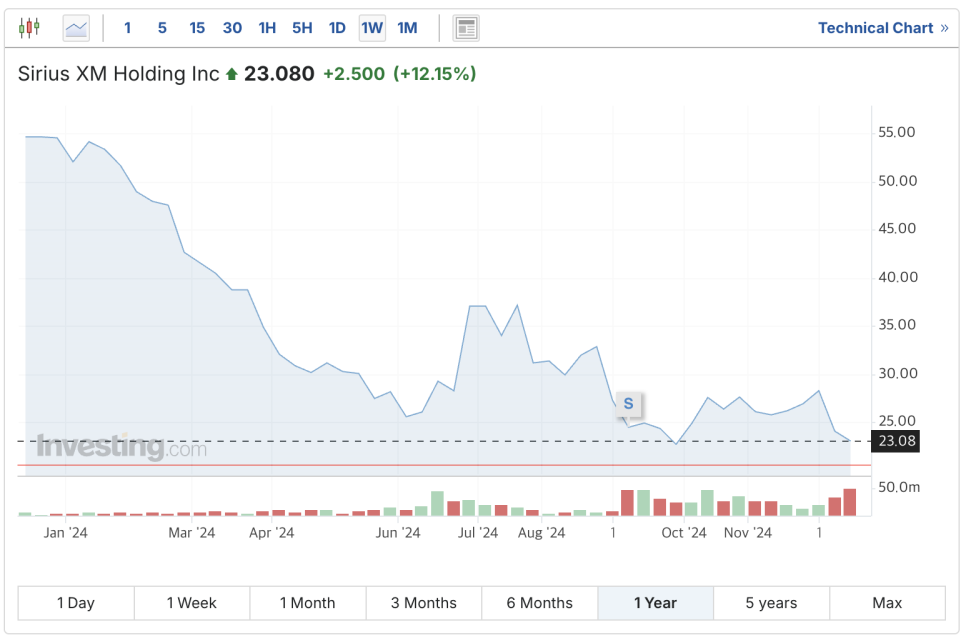Choose the 5H interval

(302, 28)
